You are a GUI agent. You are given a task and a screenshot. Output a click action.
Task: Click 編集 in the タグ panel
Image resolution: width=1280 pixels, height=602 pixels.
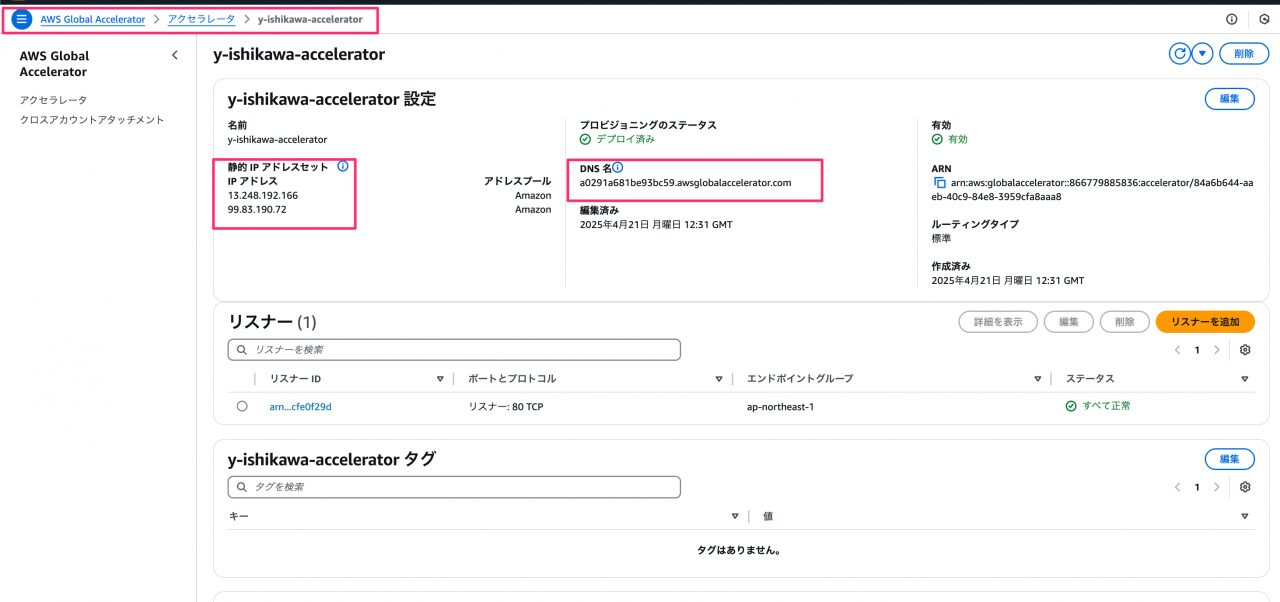click(x=1229, y=459)
